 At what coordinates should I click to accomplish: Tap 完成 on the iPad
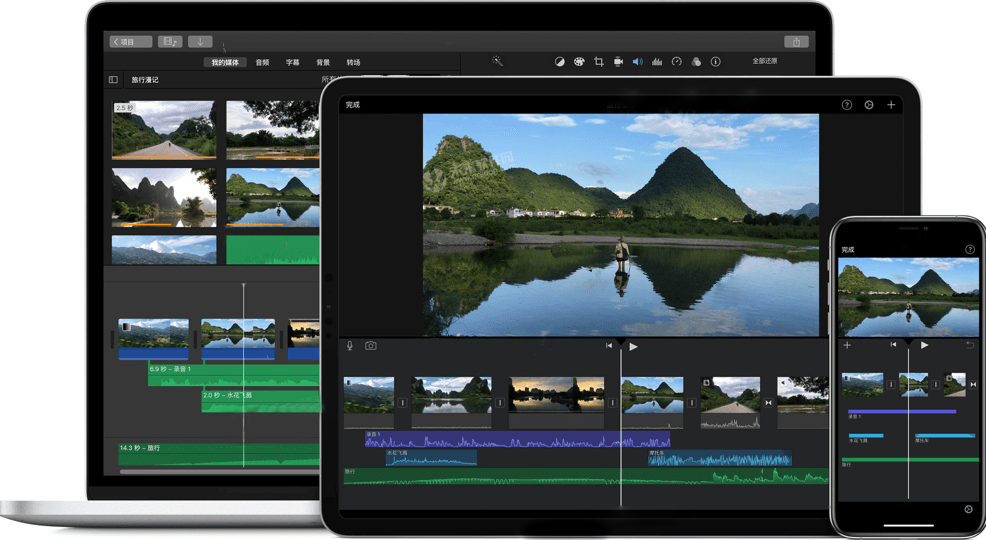(x=353, y=105)
